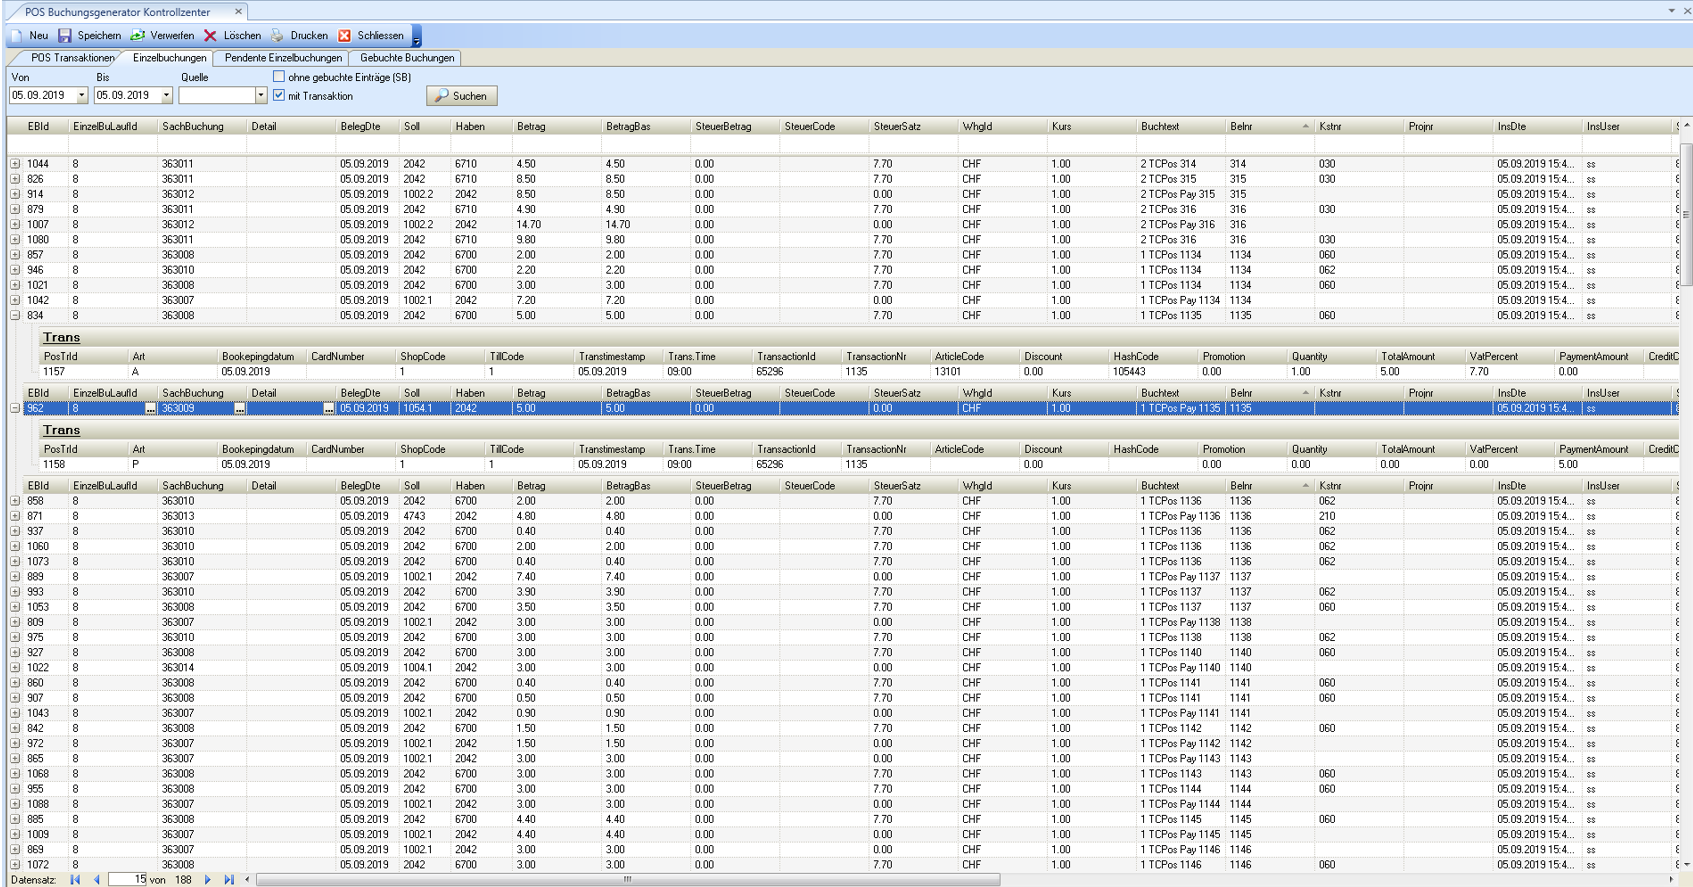The image size is (1693, 887).
Task: Open the Quelle combo box dropdown
Action: click(x=260, y=96)
